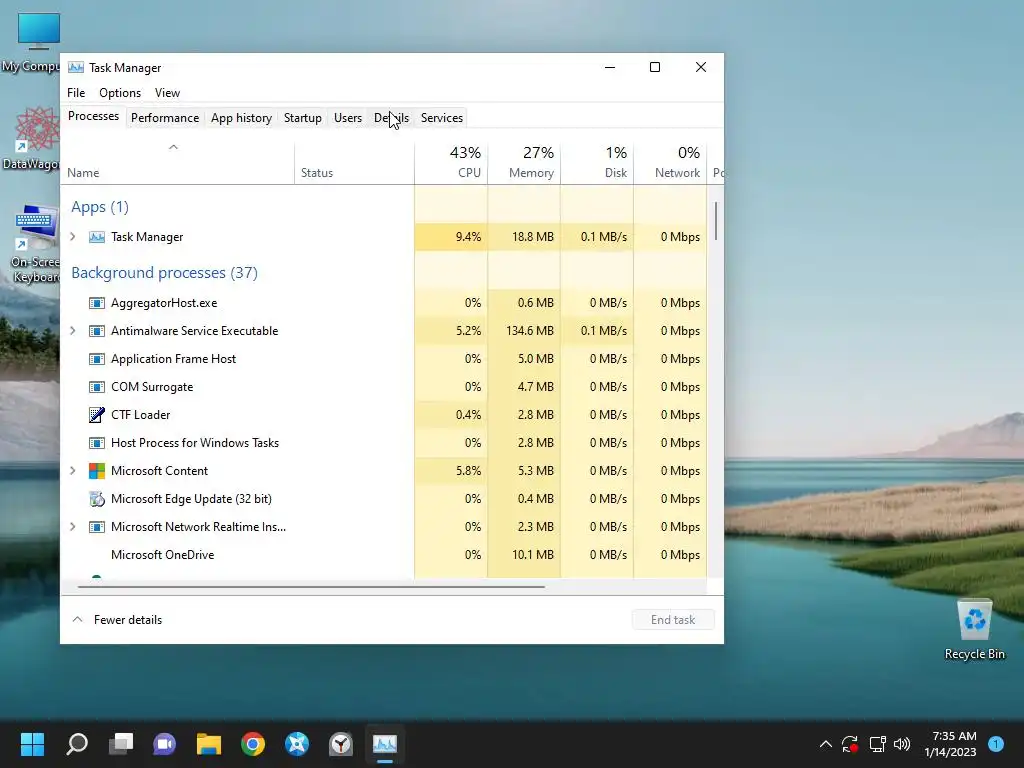Select the COM Surrogate process name
Screen dimensions: 1024x768
152,387
